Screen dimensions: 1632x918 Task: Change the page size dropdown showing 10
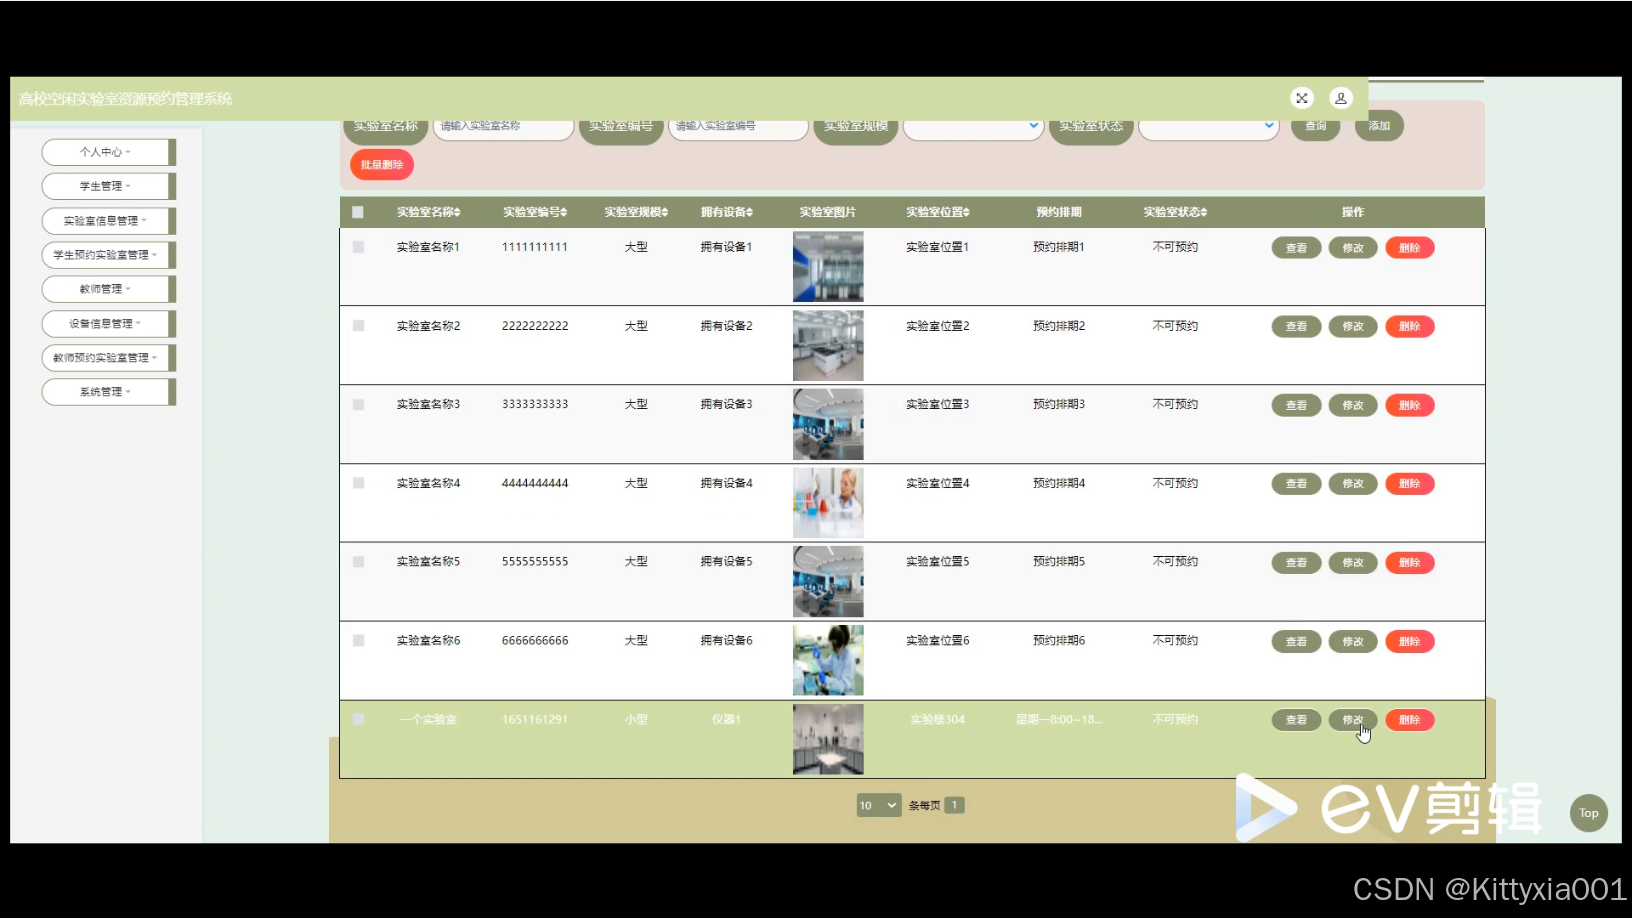878,805
